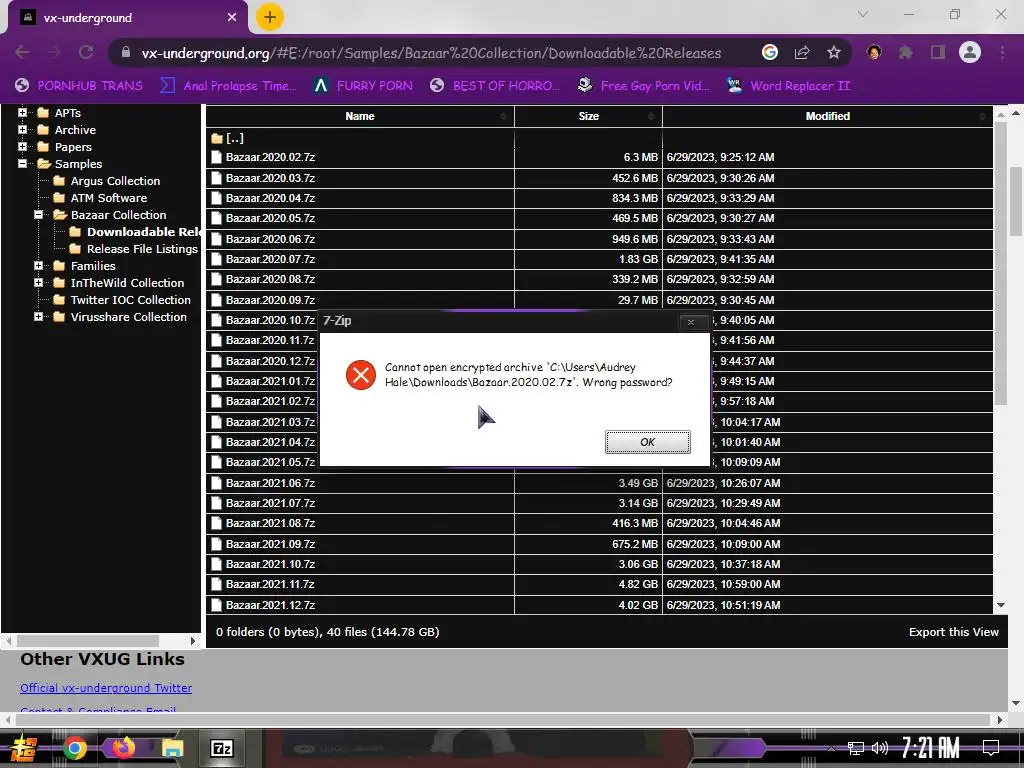Open Chrome from the taskbar

point(74,748)
